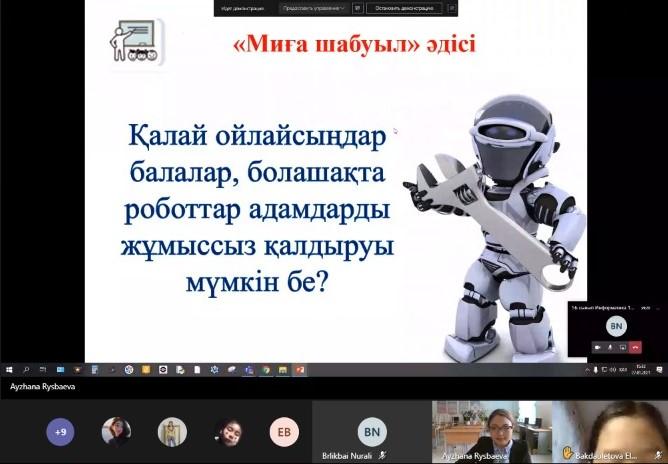Click the screen share icon in mini call window

pyautogui.click(x=623, y=345)
